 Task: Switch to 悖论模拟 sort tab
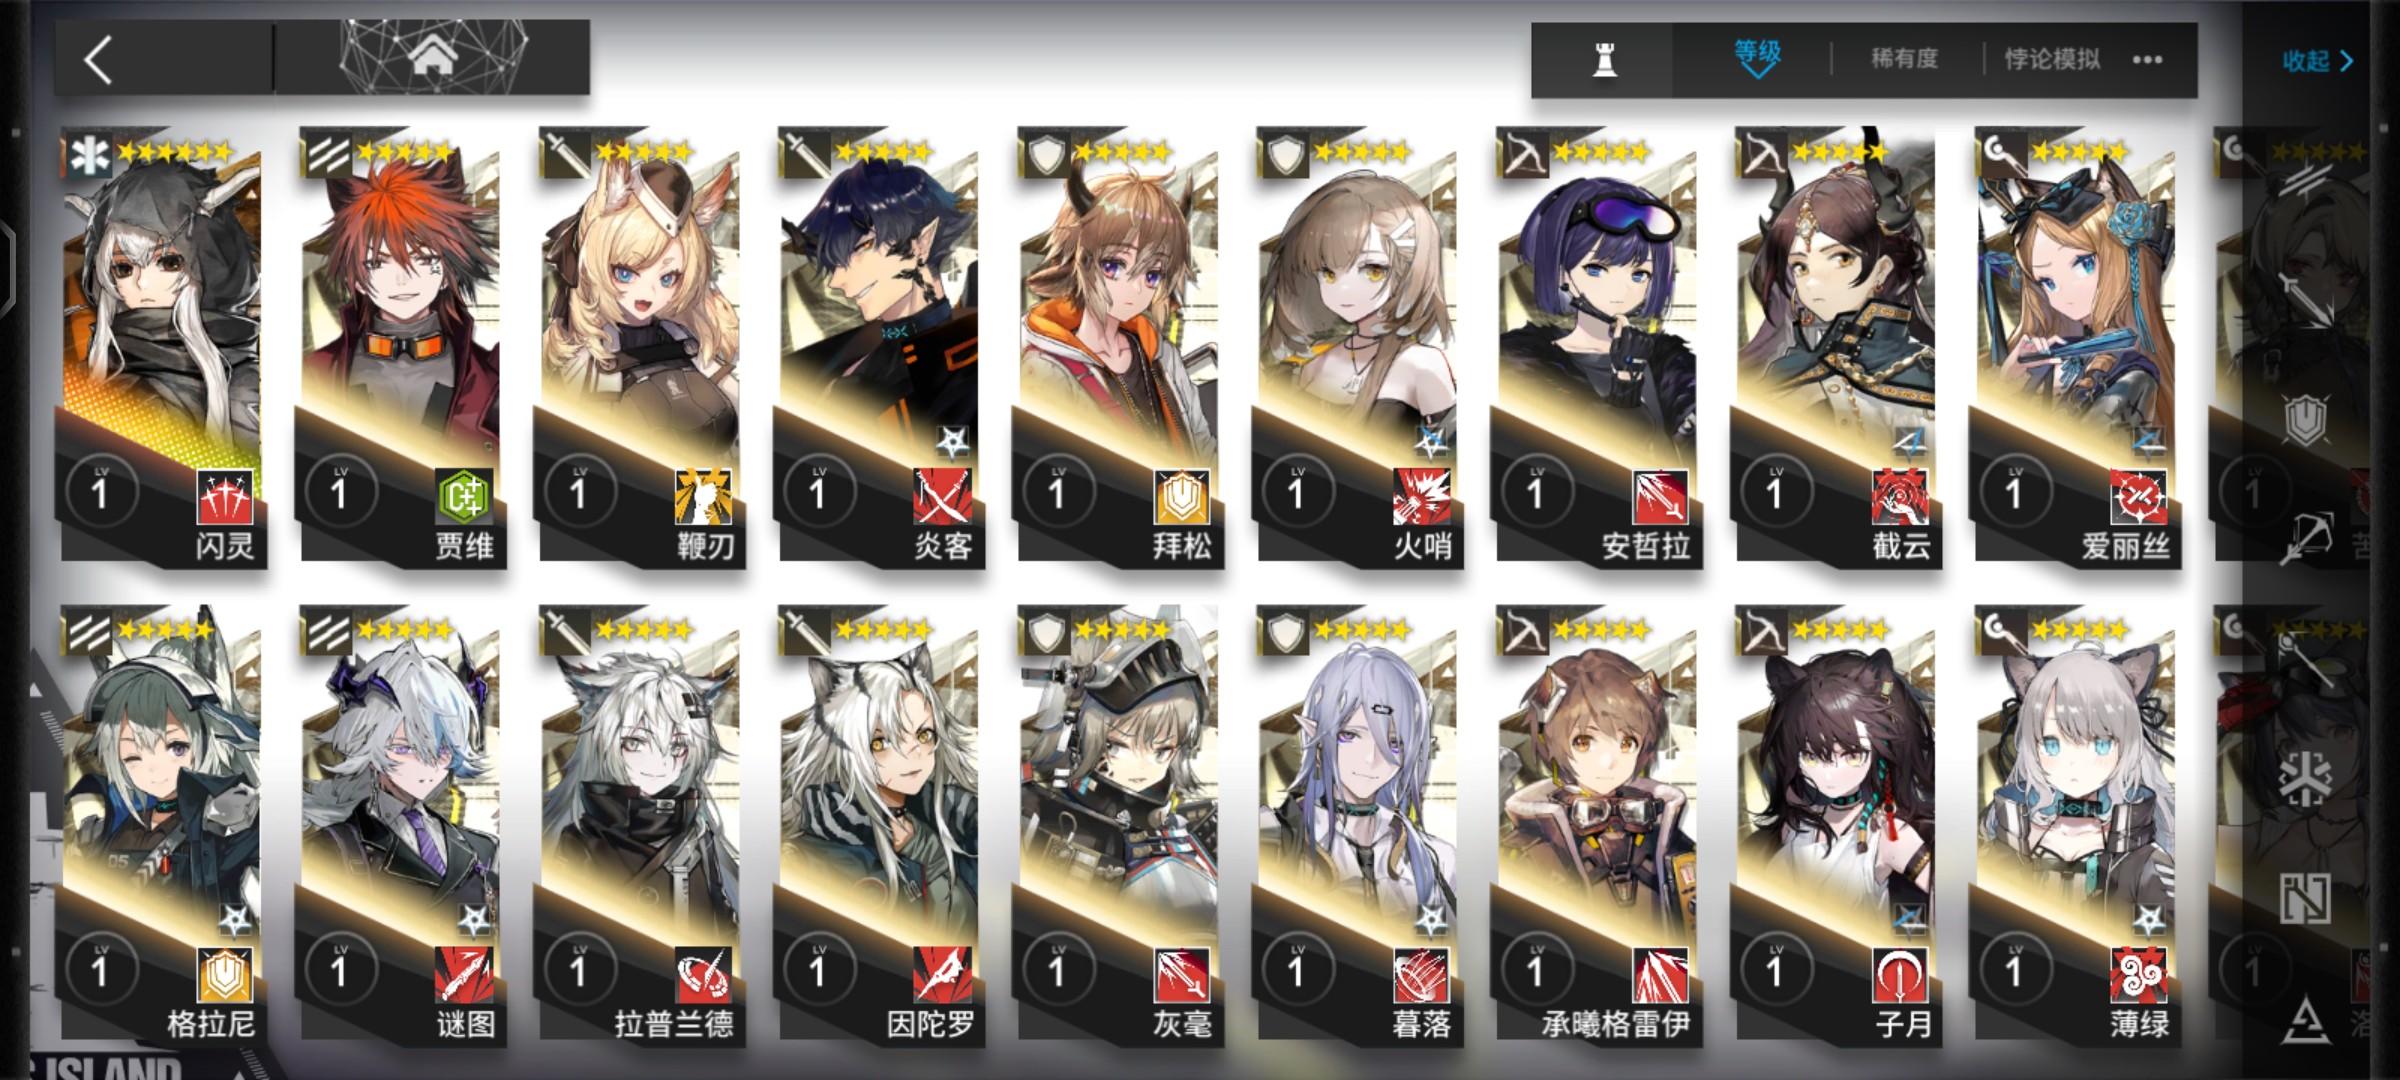click(2052, 59)
